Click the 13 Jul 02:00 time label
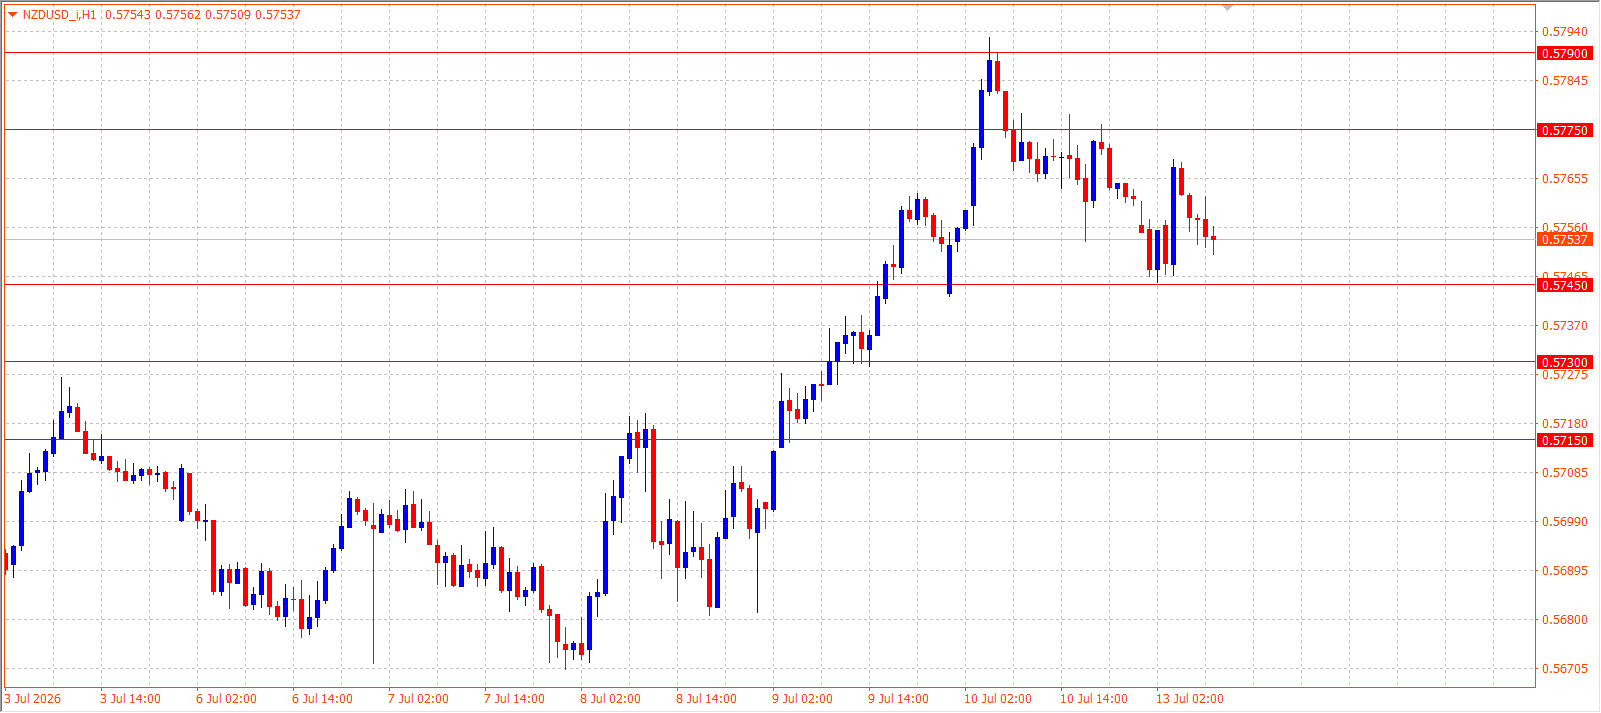This screenshot has width=1601, height=713. (1190, 699)
